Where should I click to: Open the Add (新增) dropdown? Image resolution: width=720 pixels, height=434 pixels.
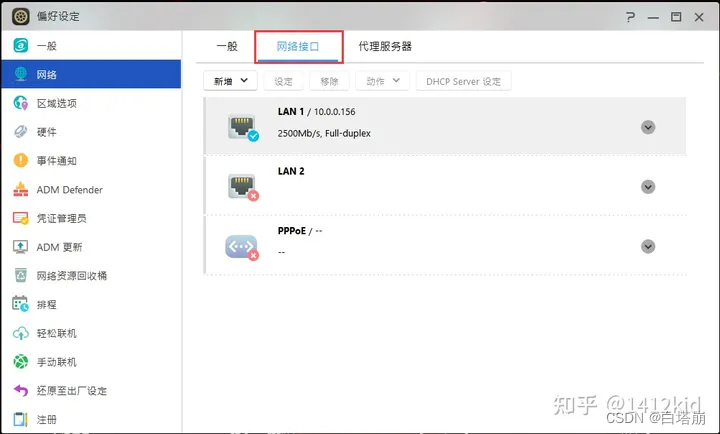click(230, 81)
